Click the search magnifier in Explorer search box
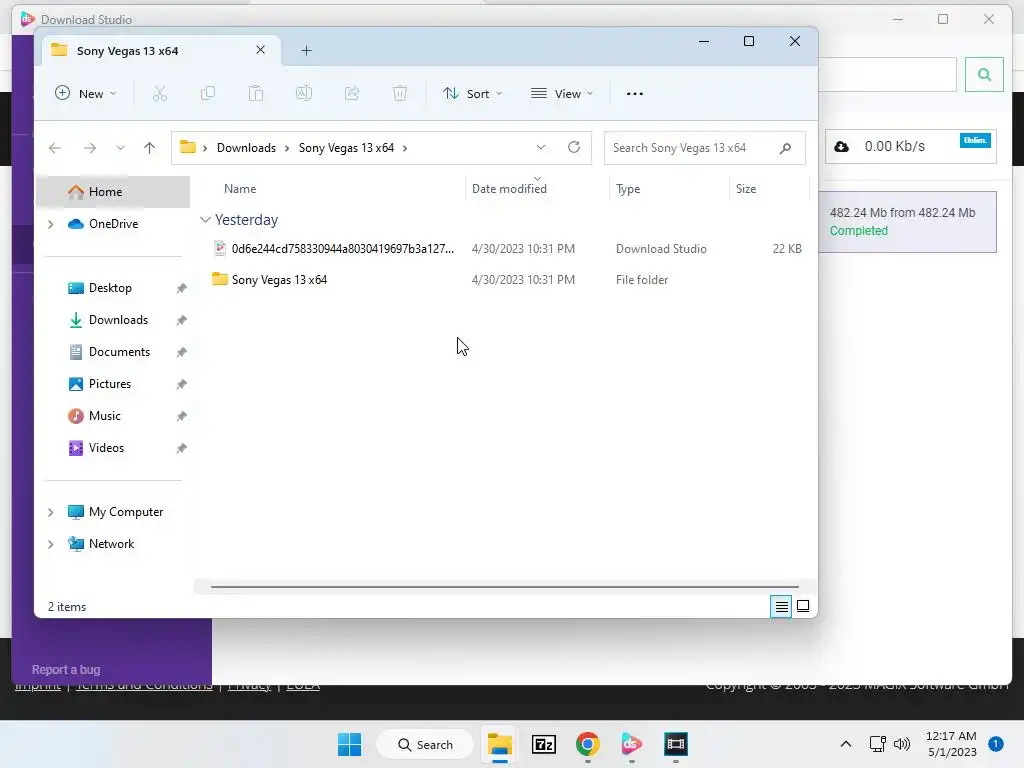The width and height of the screenshot is (1024, 768). (786, 148)
